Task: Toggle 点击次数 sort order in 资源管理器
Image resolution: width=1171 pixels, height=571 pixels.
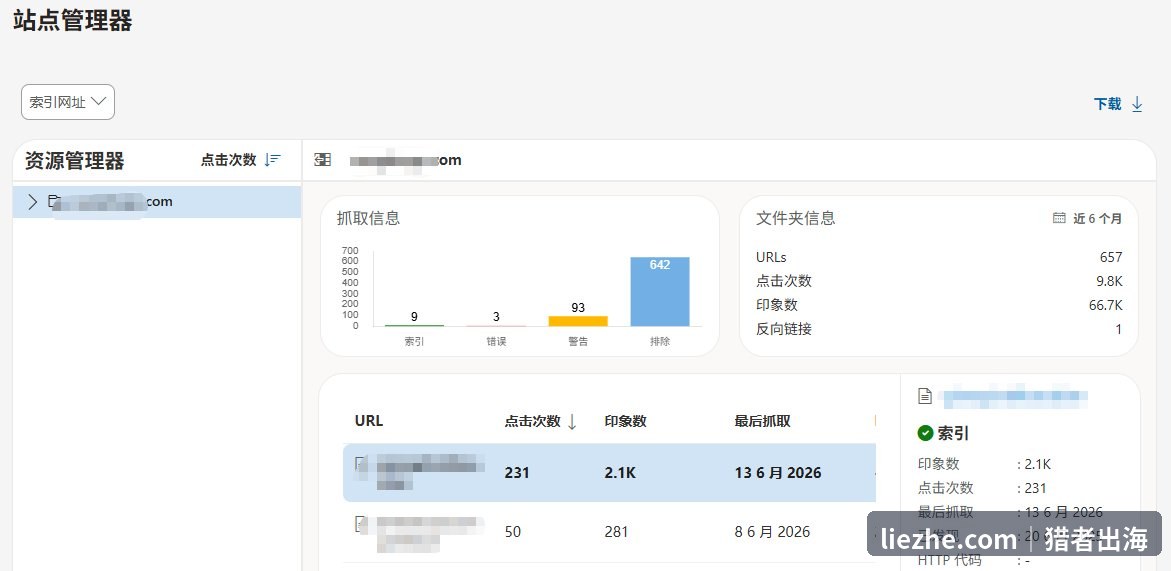Action: (x=240, y=160)
